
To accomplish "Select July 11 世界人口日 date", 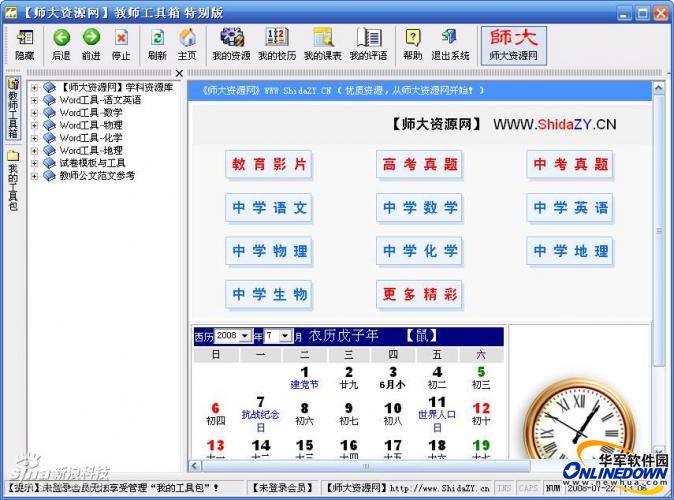I will (437, 414).
